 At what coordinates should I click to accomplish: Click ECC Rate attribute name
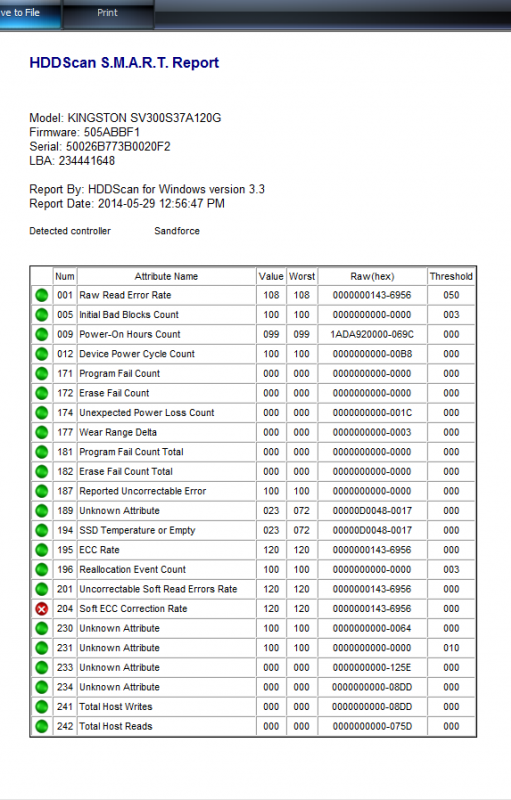click(99, 549)
